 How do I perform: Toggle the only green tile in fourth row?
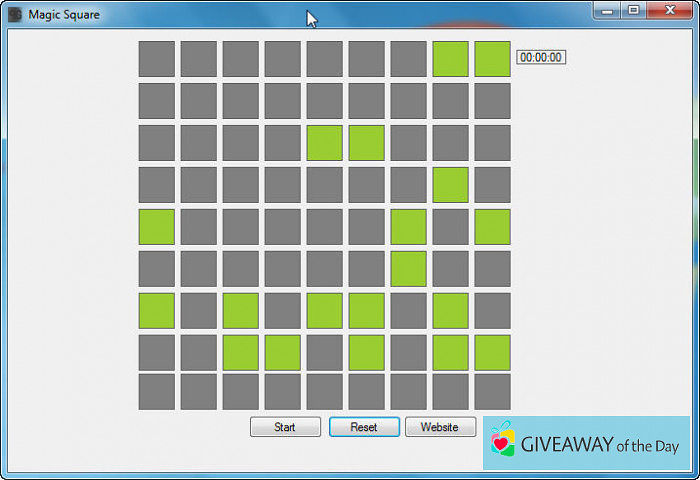coord(450,185)
